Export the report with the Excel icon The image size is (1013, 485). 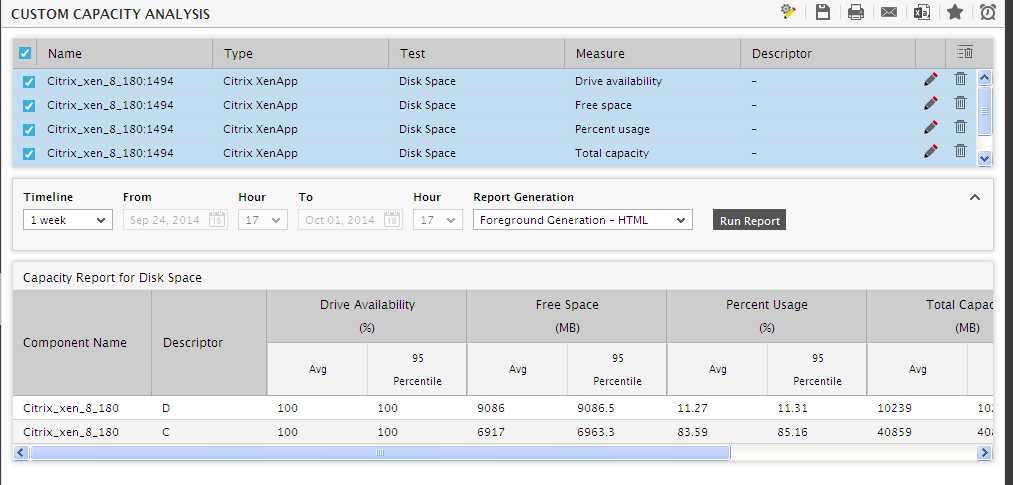[922, 12]
